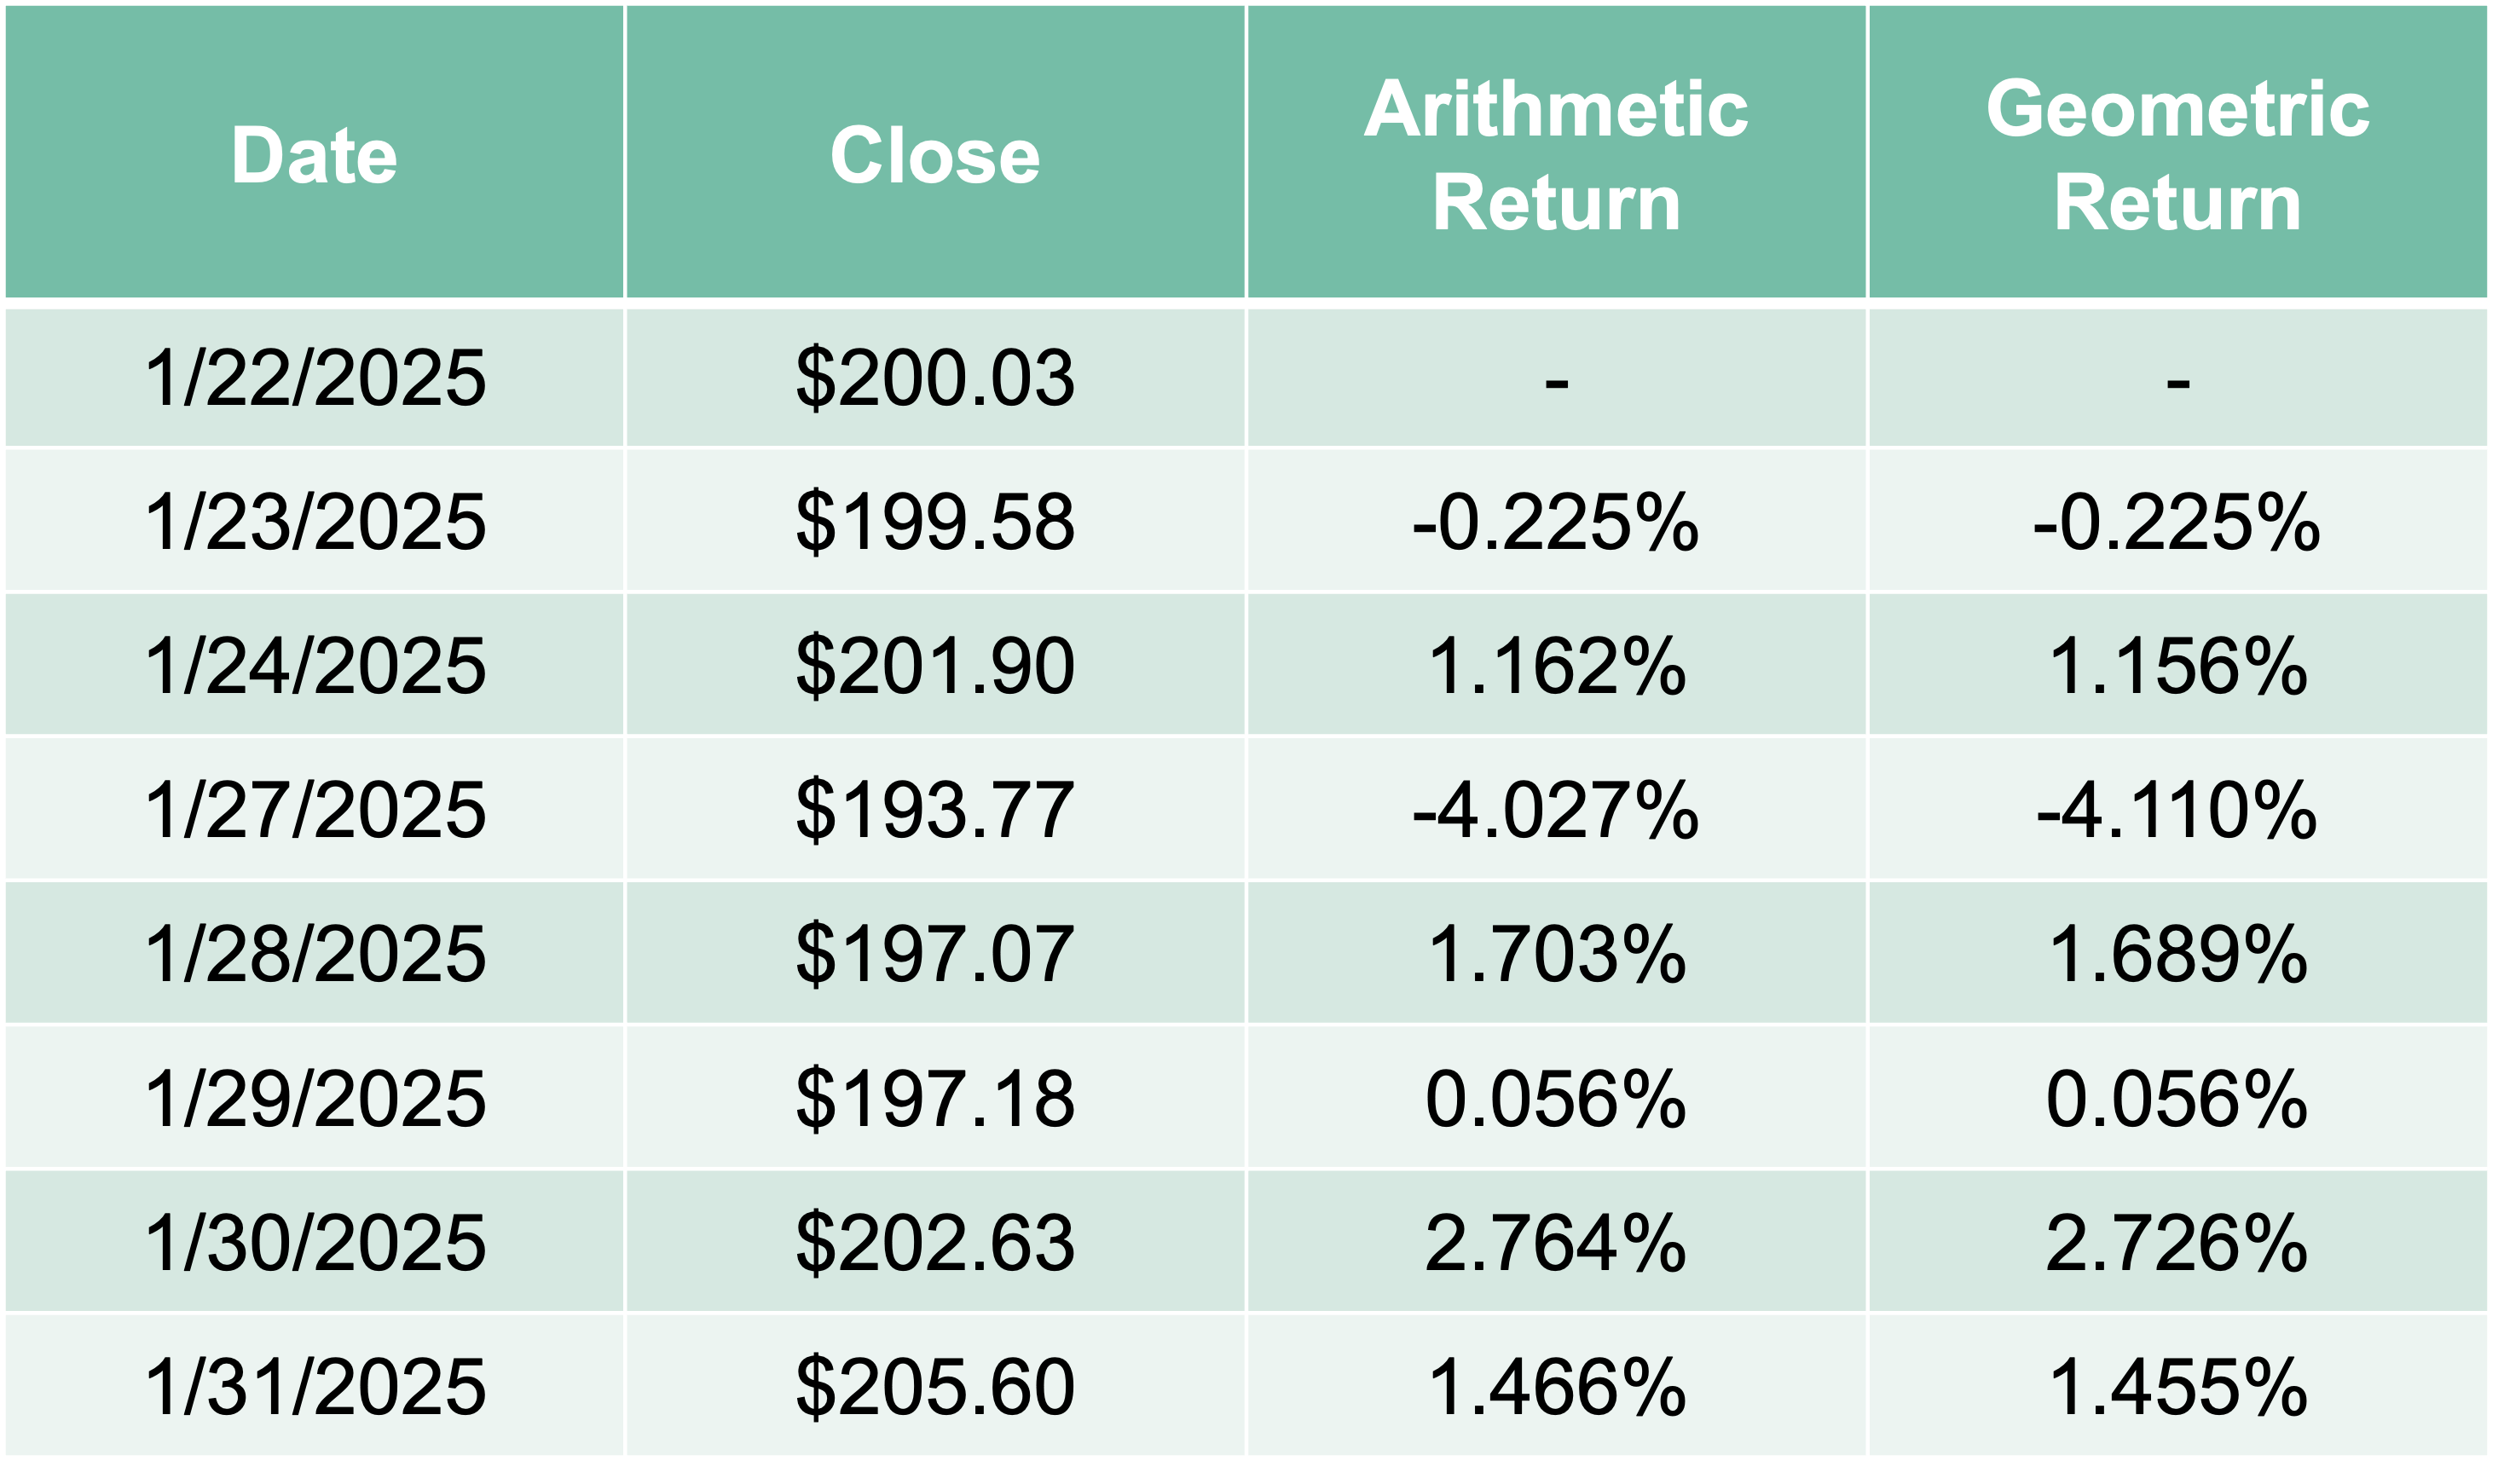Select the 1/23/2025 date cell
2504x1484 pixels.
pos(315,522)
